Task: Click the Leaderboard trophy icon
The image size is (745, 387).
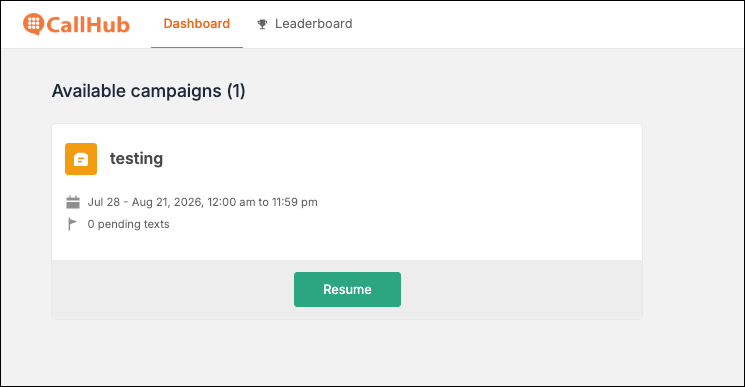Action: [x=262, y=24]
